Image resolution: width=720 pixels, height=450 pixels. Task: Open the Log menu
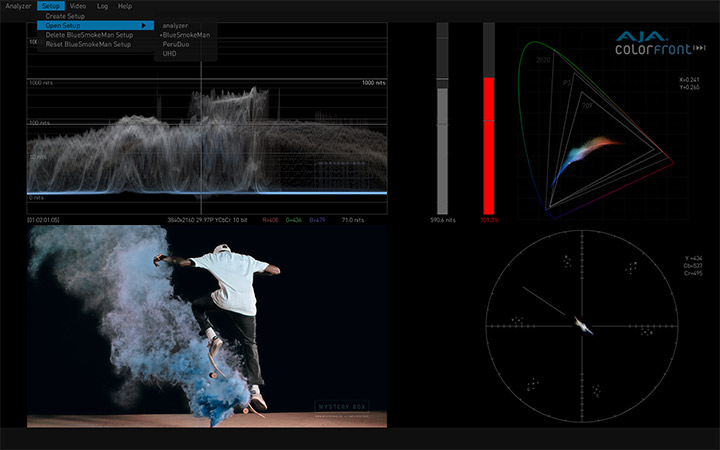click(x=102, y=6)
